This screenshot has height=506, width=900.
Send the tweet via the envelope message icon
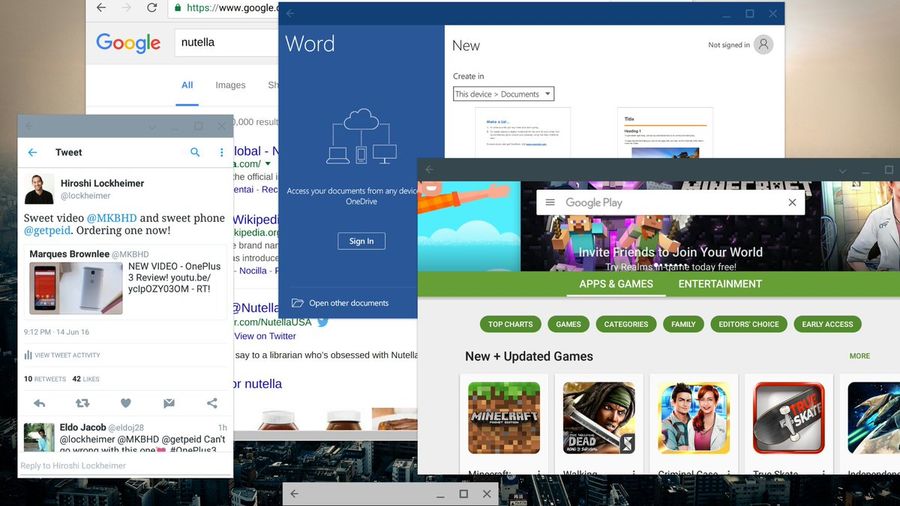coord(169,403)
